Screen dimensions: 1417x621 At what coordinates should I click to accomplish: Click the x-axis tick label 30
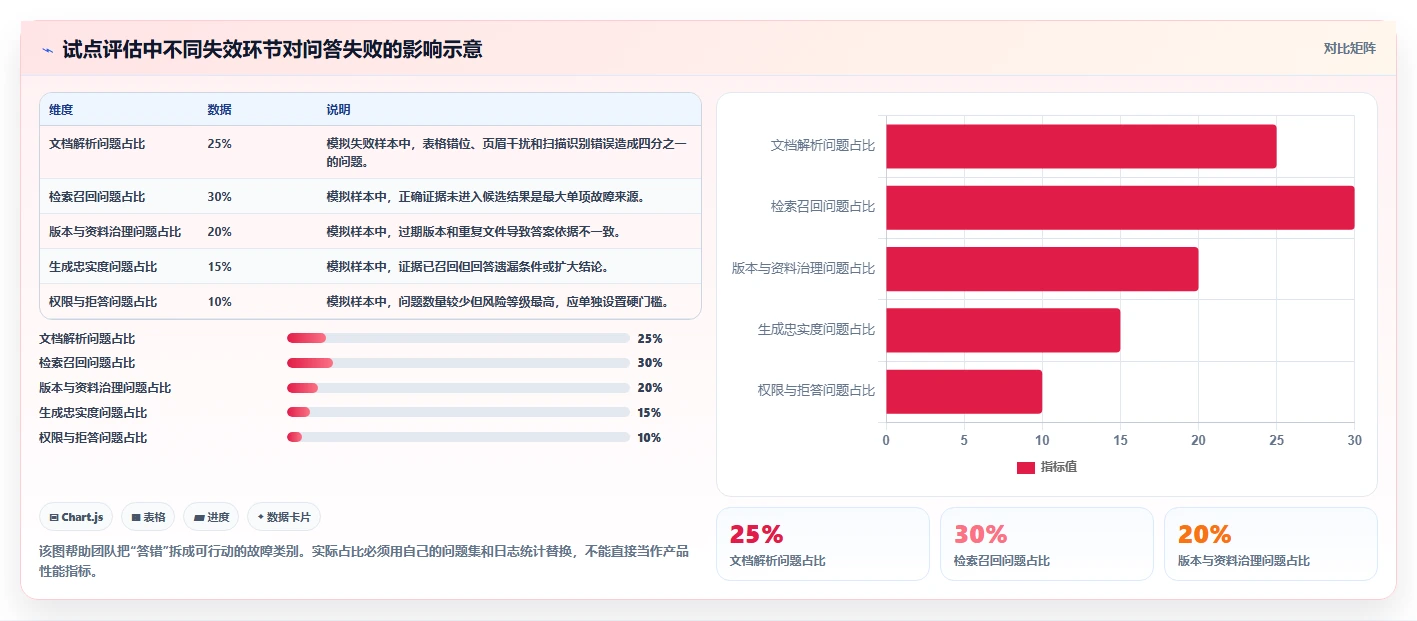tap(1354, 440)
